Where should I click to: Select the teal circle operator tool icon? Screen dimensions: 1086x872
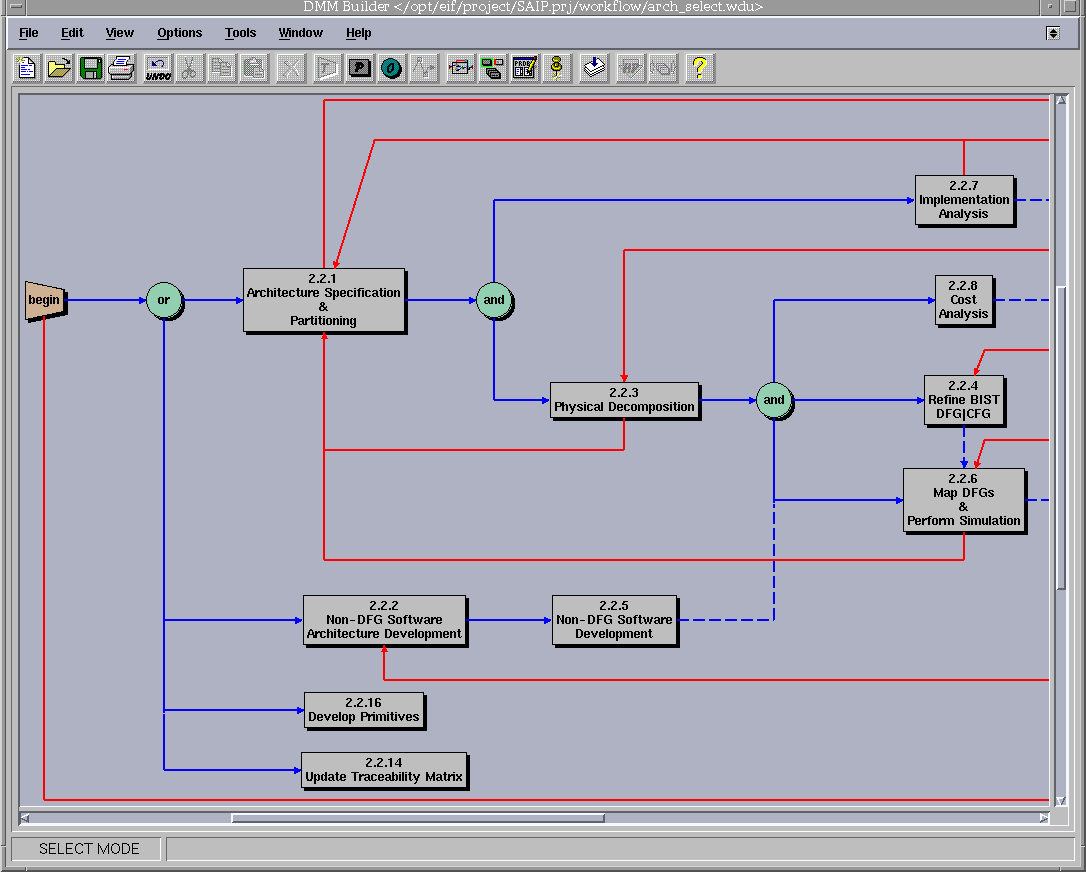[x=391, y=68]
